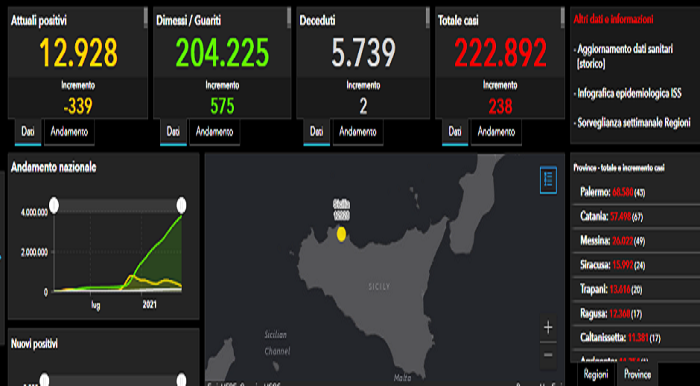The width and height of the screenshot is (700, 386).
Task: Switch to the Regioni tab
Action: click(x=596, y=374)
